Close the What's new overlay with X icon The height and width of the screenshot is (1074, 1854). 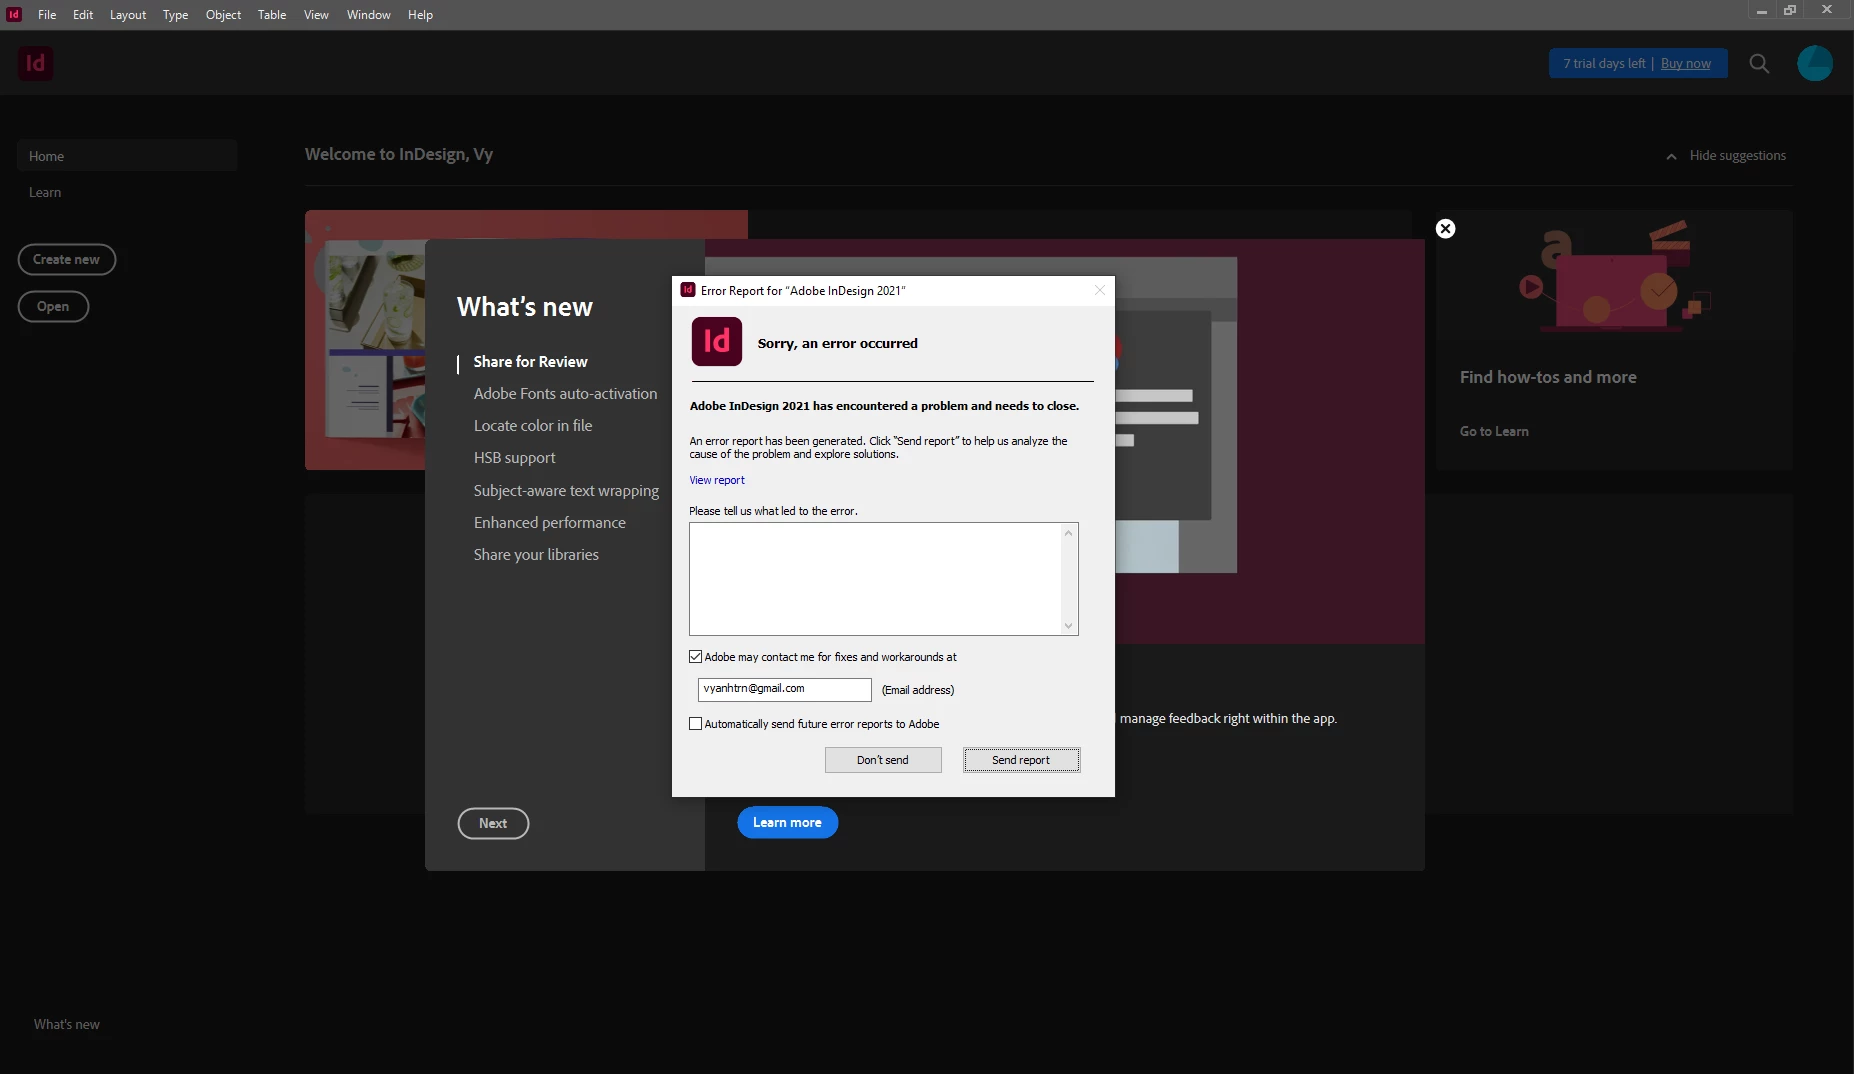(x=1445, y=228)
